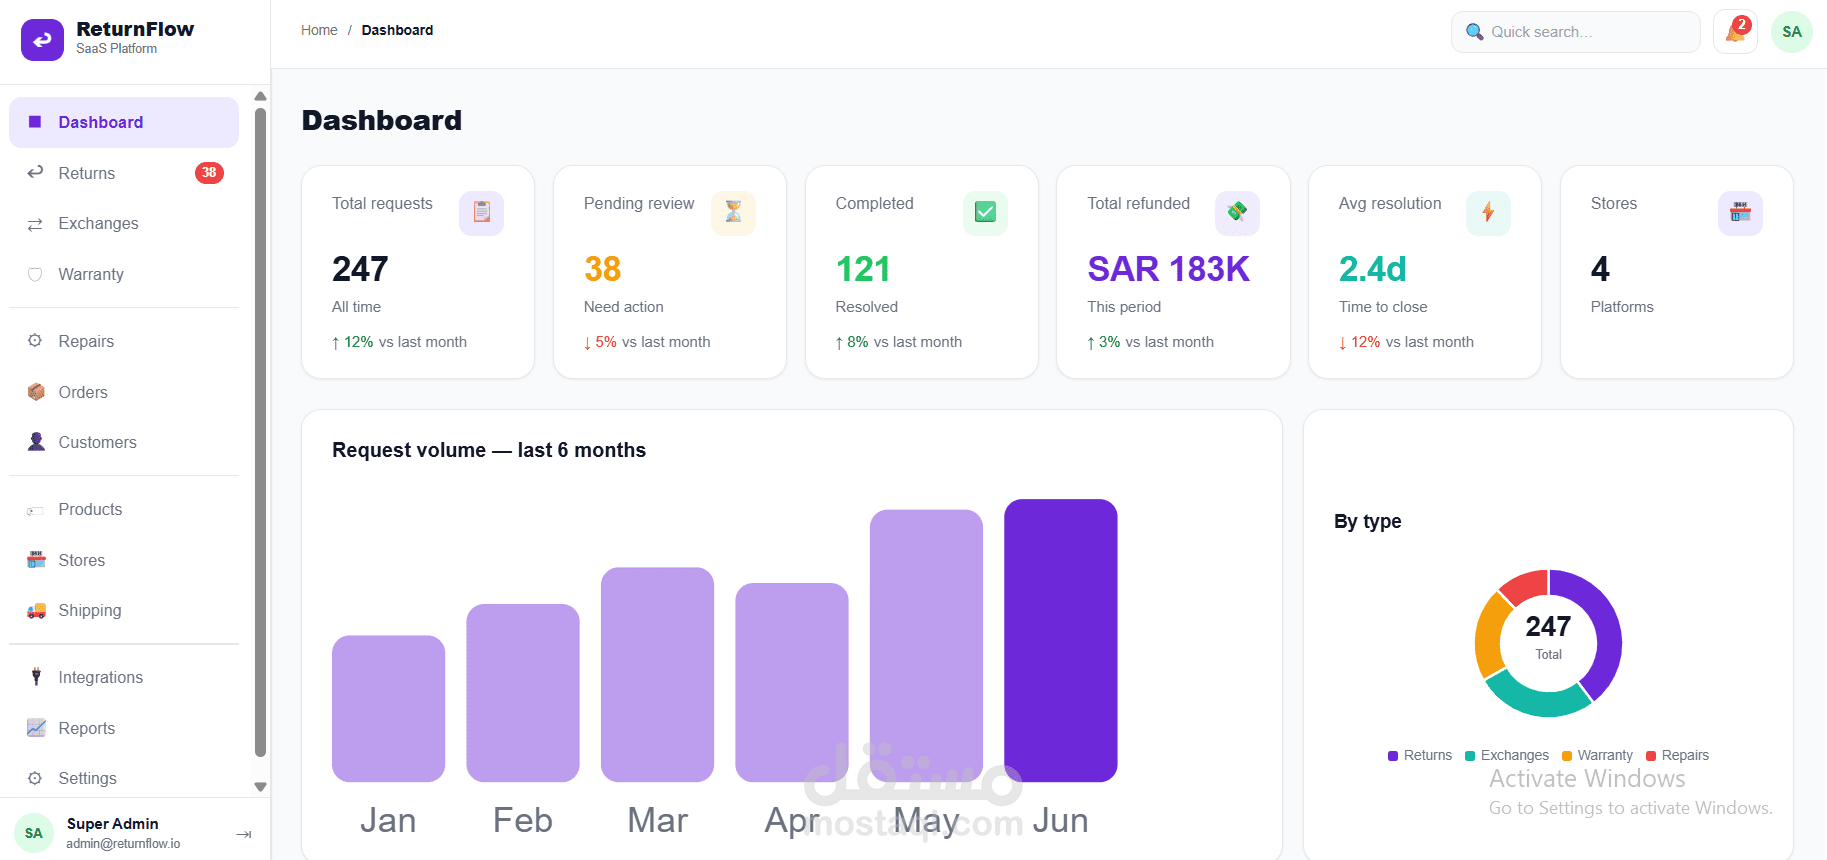
Task: Click the Feb bar in chart
Action: point(523,693)
